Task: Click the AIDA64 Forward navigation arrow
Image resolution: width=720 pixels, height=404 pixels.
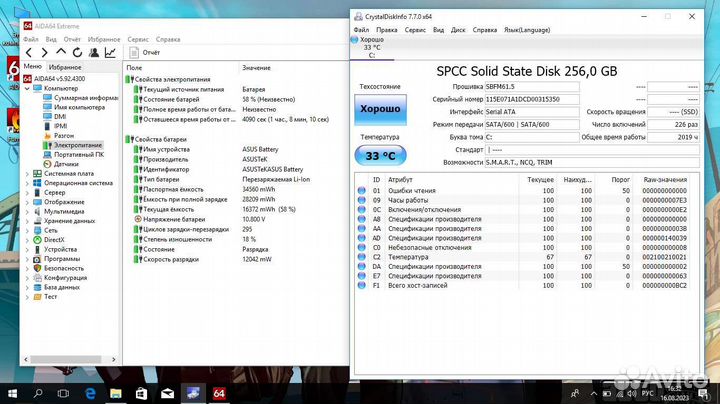Action: [x=44, y=52]
